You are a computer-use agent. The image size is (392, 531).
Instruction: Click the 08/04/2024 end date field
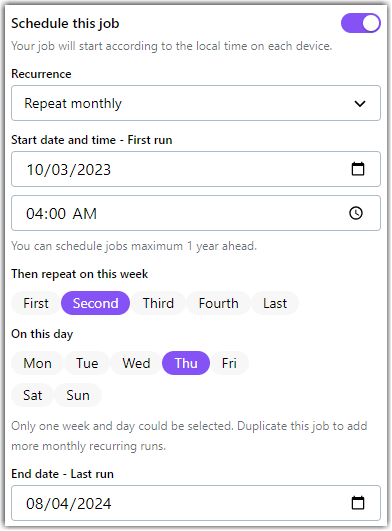point(196,503)
